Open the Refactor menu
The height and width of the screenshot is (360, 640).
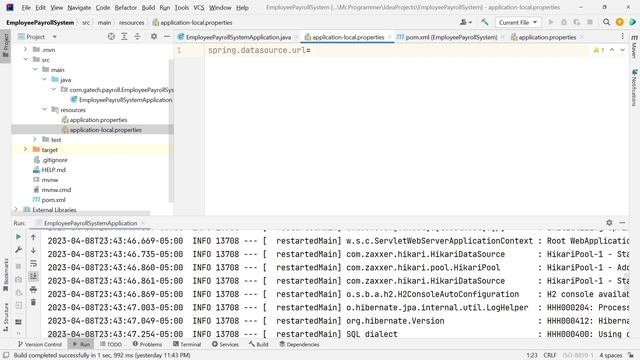[x=125, y=7]
